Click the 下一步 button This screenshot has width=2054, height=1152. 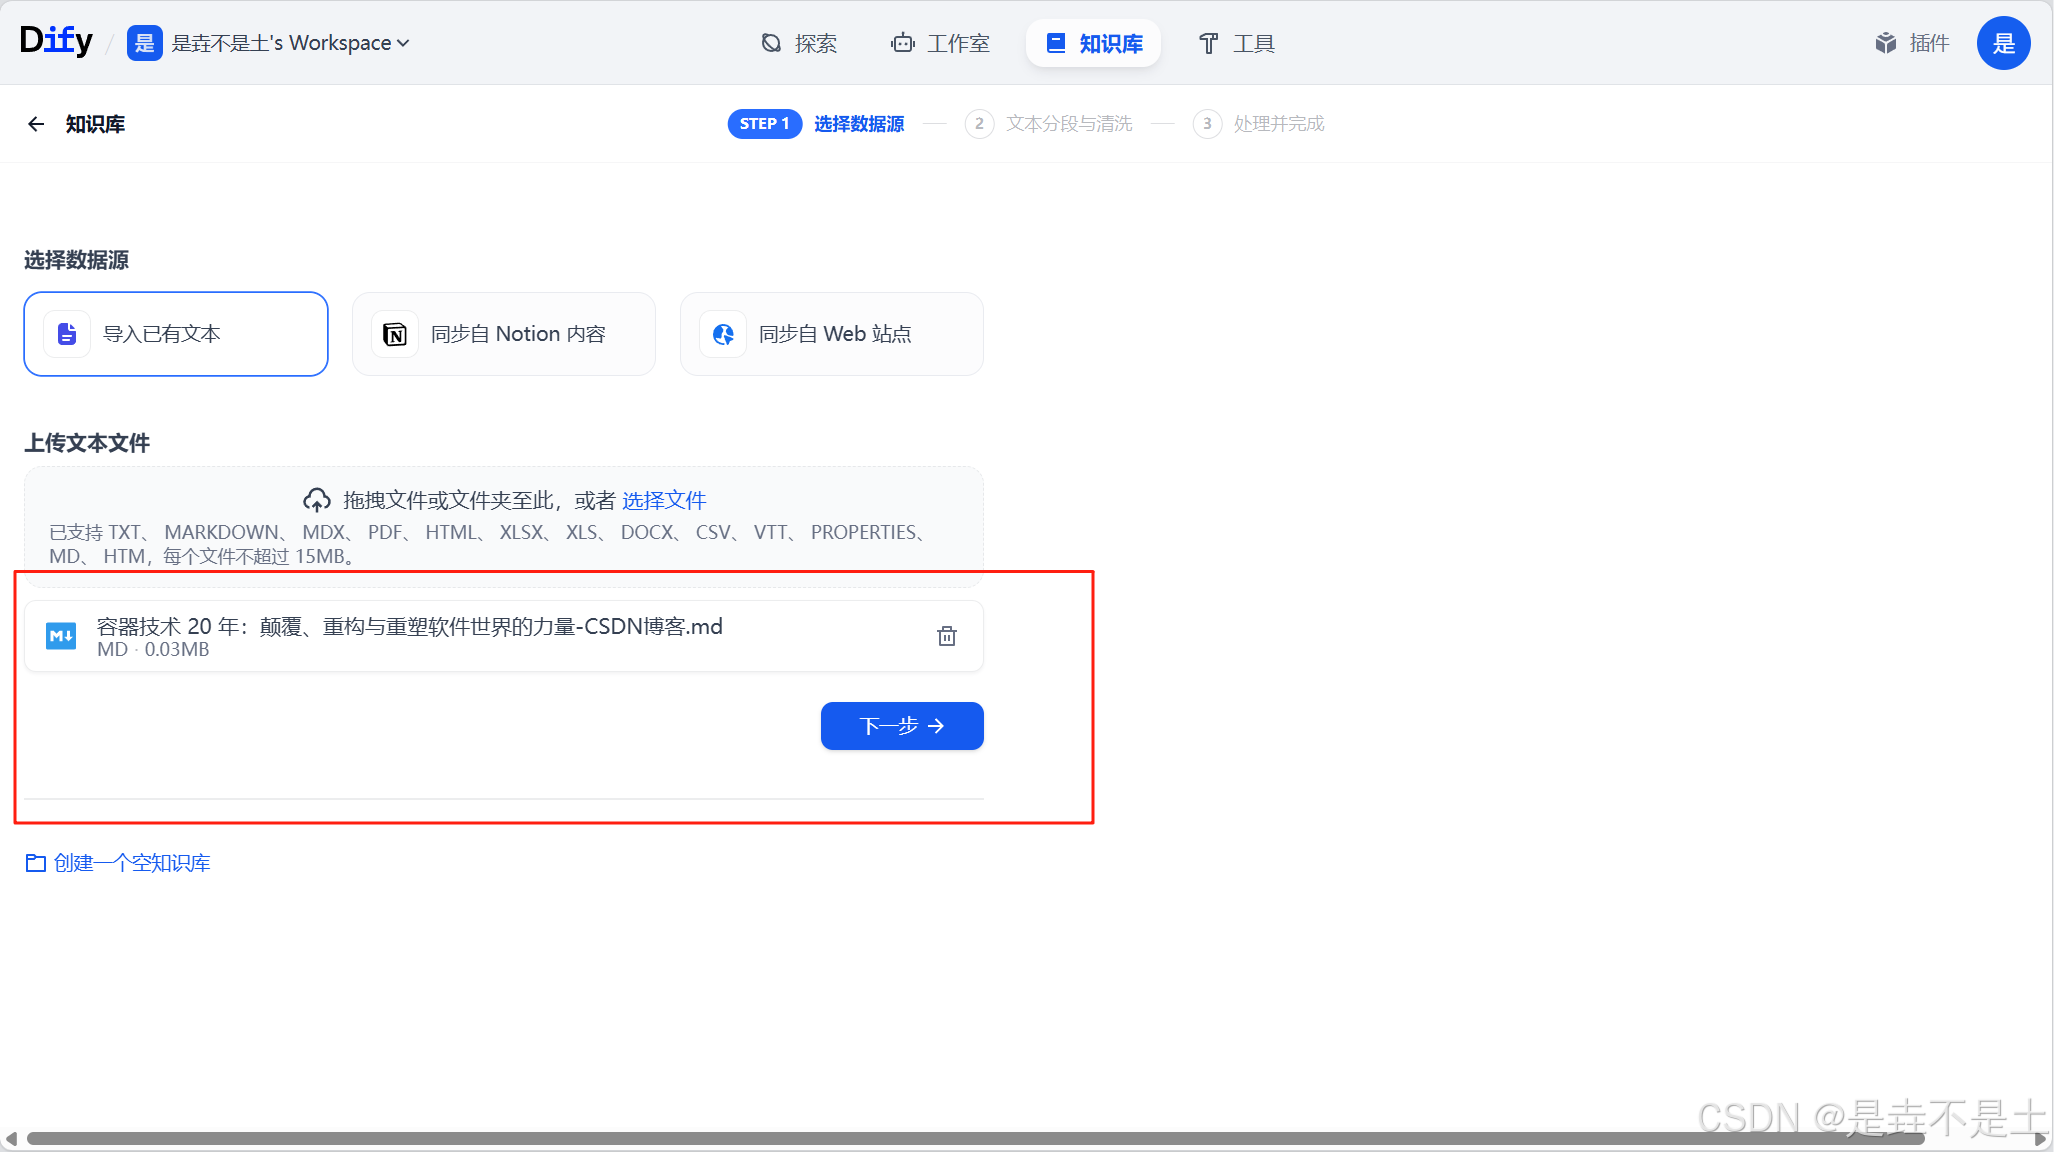[x=902, y=726]
